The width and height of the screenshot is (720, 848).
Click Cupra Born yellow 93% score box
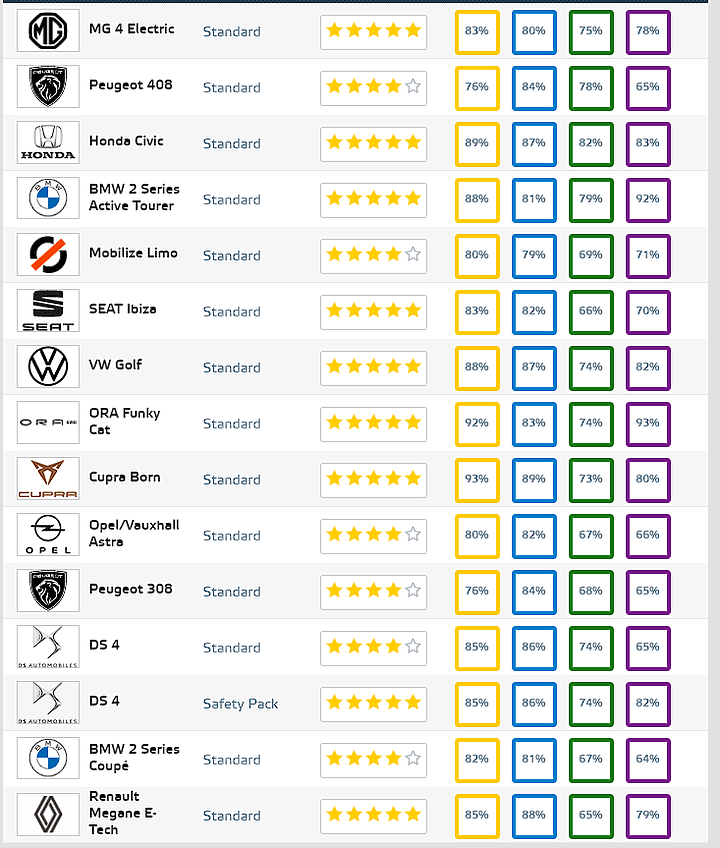[477, 479]
